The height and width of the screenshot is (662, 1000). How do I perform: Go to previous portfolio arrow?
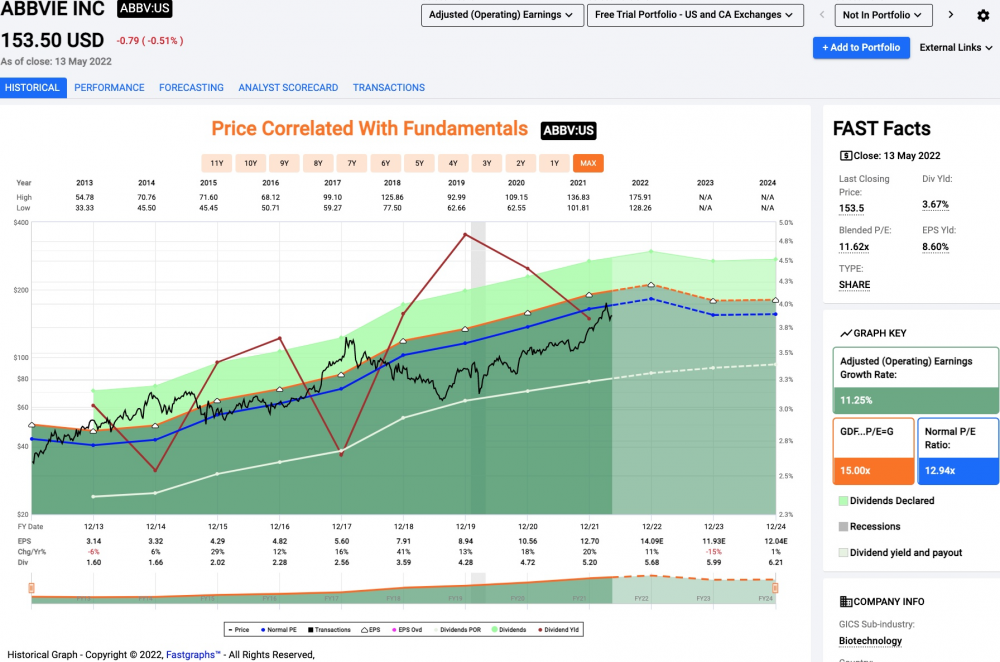click(821, 15)
